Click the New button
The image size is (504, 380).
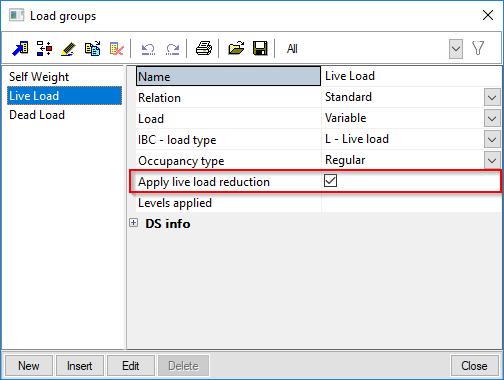[29, 366]
